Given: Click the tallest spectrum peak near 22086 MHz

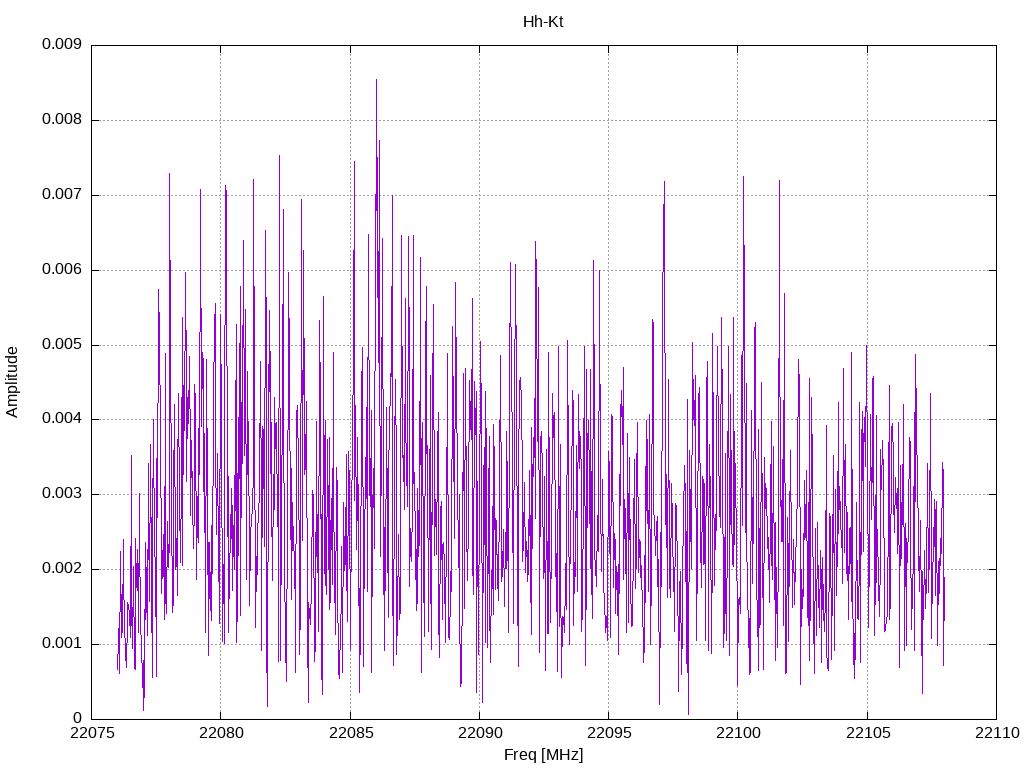Looking at the screenshot, I should pyautogui.click(x=376, y=80).
